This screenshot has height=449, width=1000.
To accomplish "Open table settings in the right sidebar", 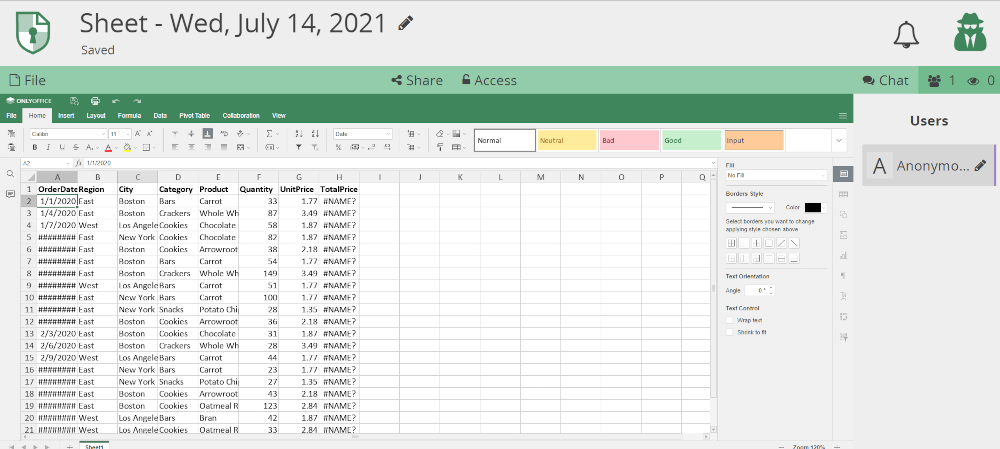I will 843,194.
